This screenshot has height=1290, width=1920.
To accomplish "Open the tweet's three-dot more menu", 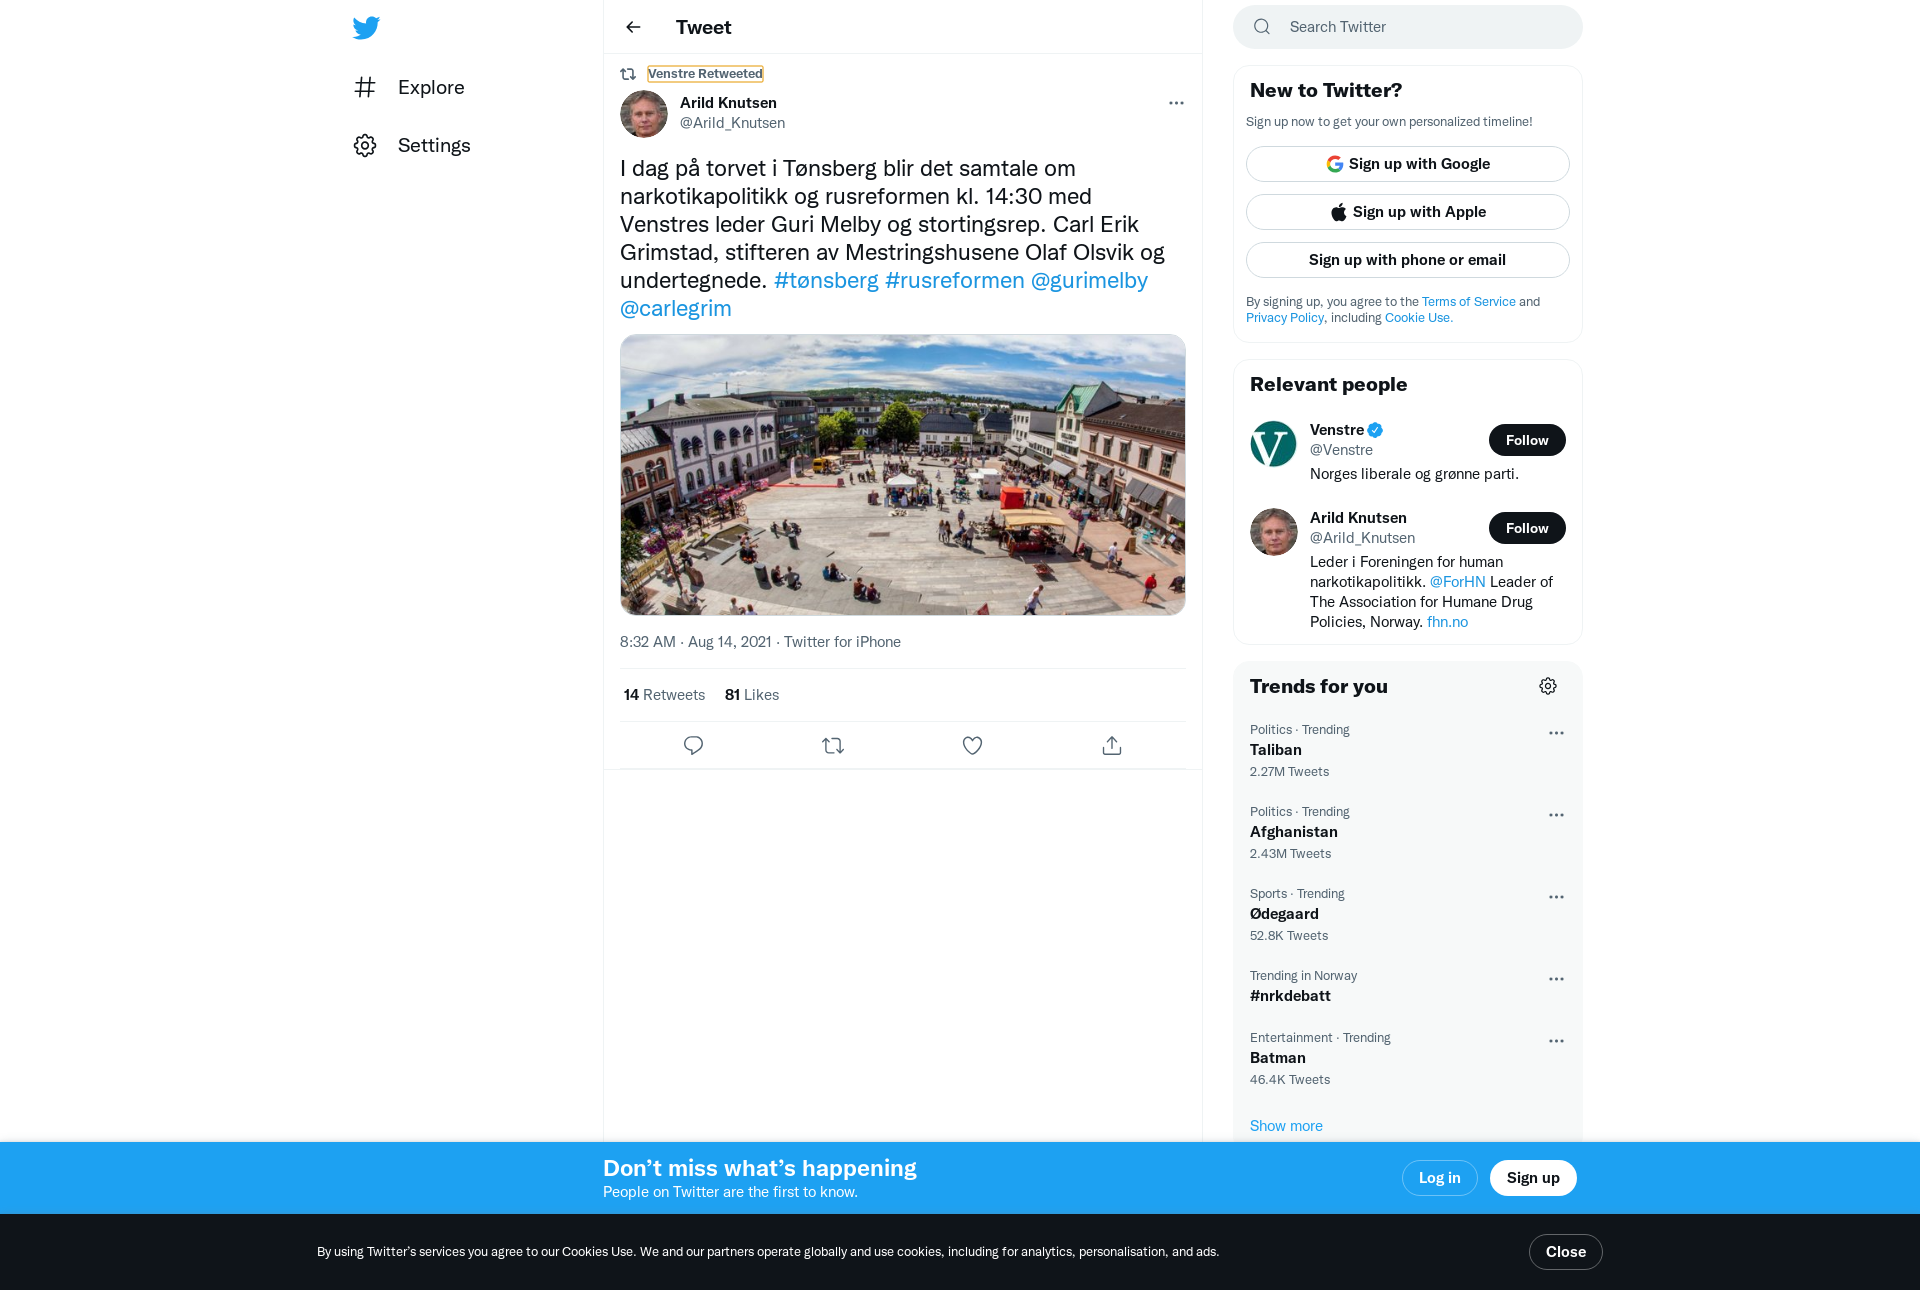I will pos(1176,103).
